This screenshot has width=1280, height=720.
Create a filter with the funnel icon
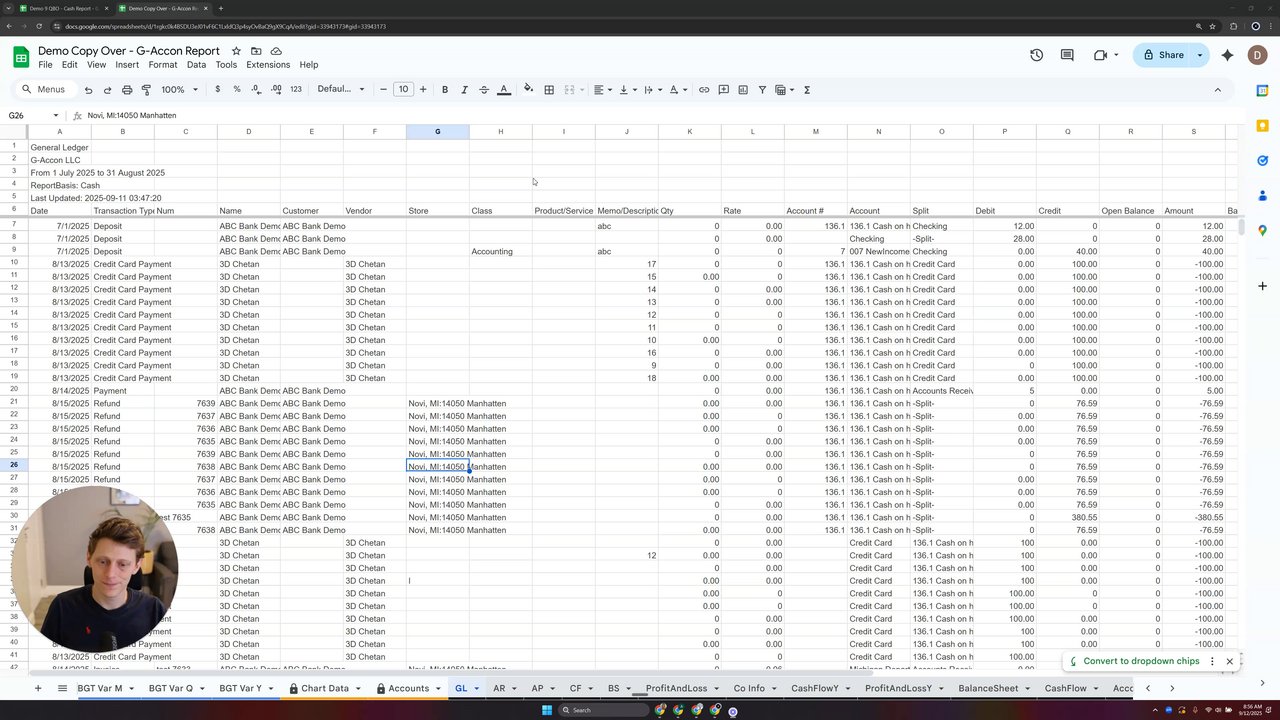click(762, 90)
